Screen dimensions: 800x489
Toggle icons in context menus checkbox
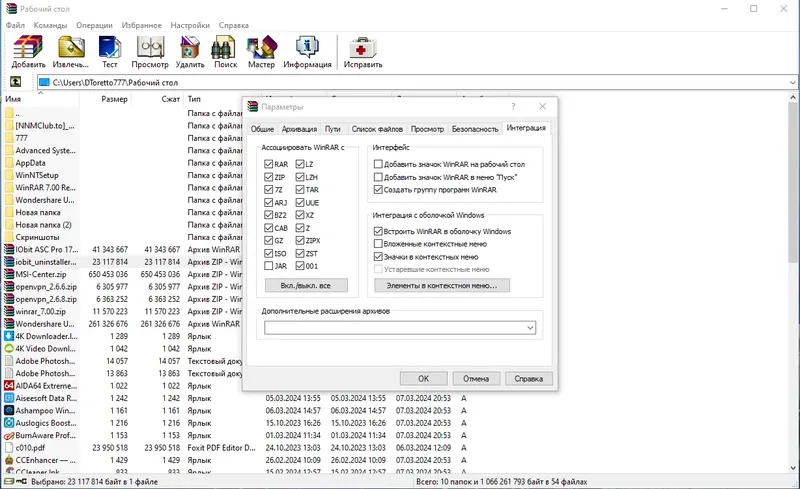tap(378, 256)
